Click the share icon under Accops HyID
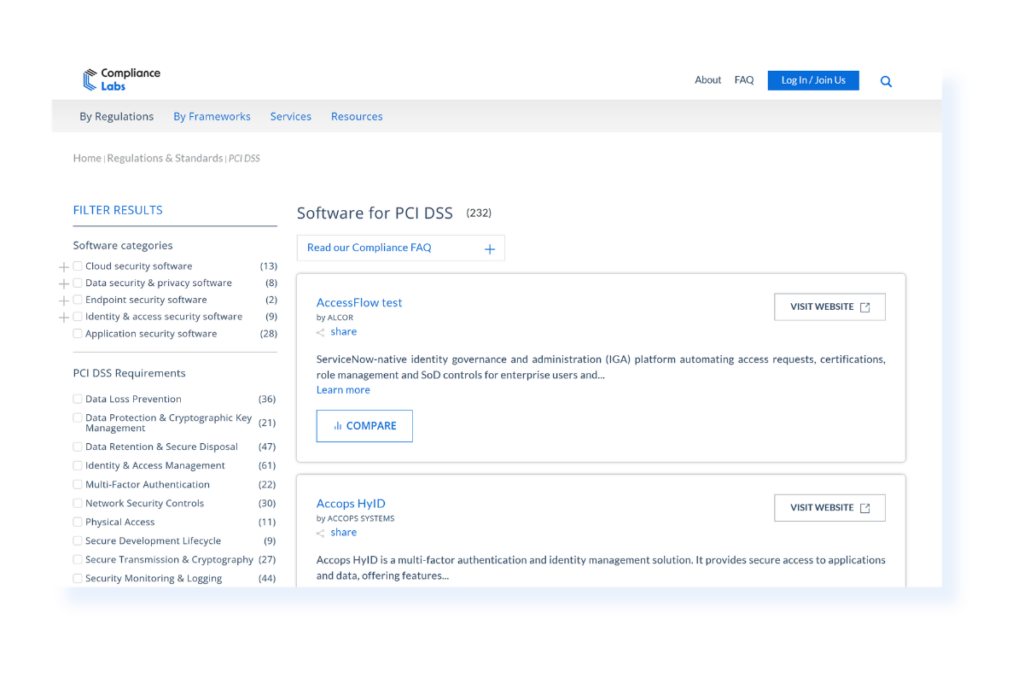The width and height of the screenshot is (1024, 683). click(321, 533)
